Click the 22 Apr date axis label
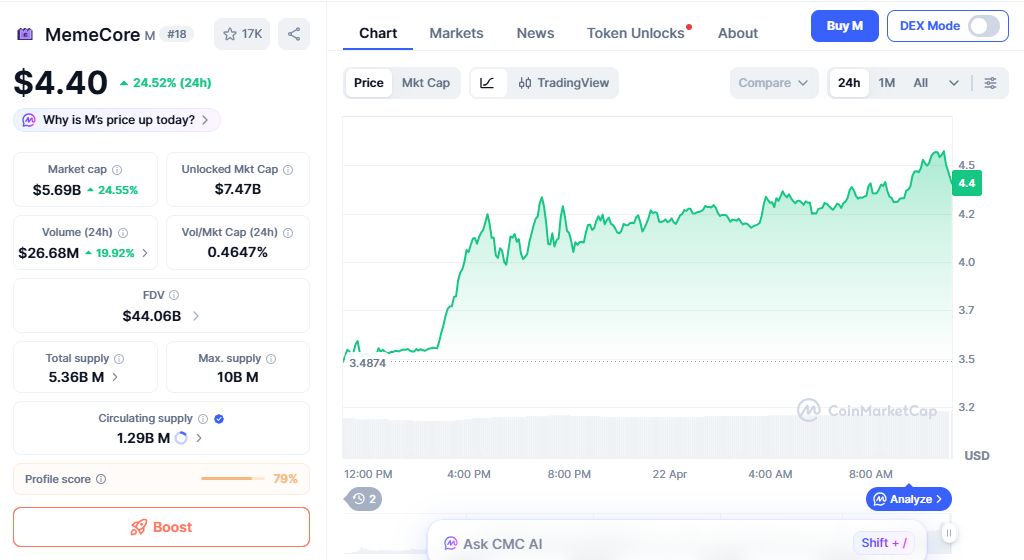 (669, 474)
